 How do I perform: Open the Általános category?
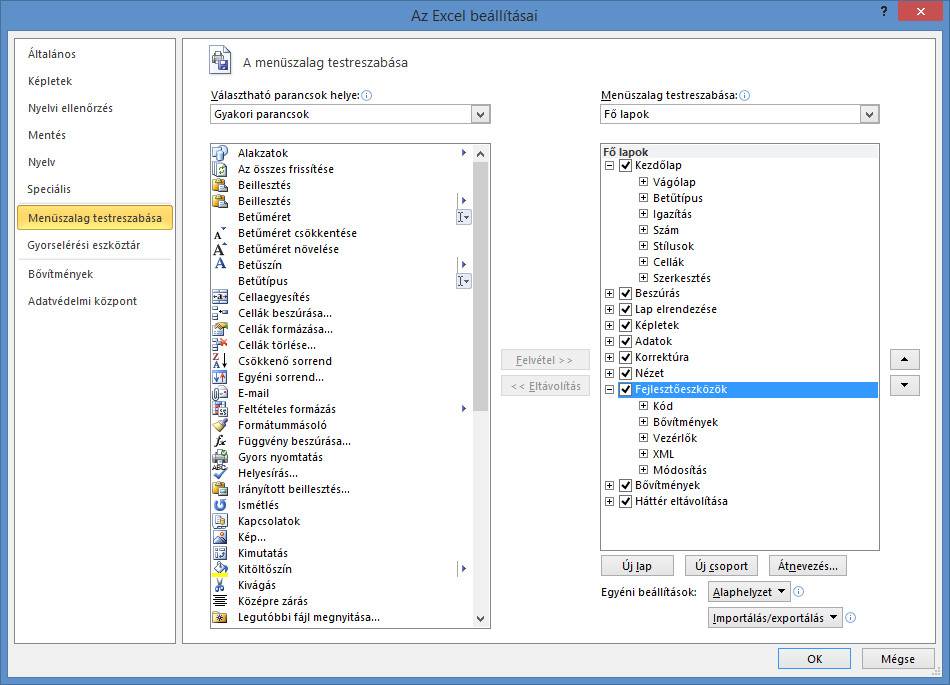coord(52,54)
